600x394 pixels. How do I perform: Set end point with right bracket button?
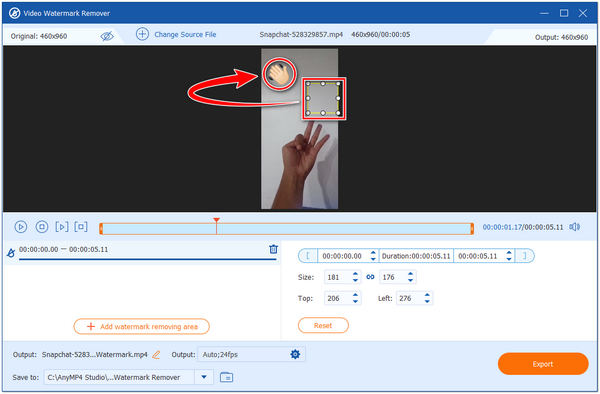click(x=525, y=256)
